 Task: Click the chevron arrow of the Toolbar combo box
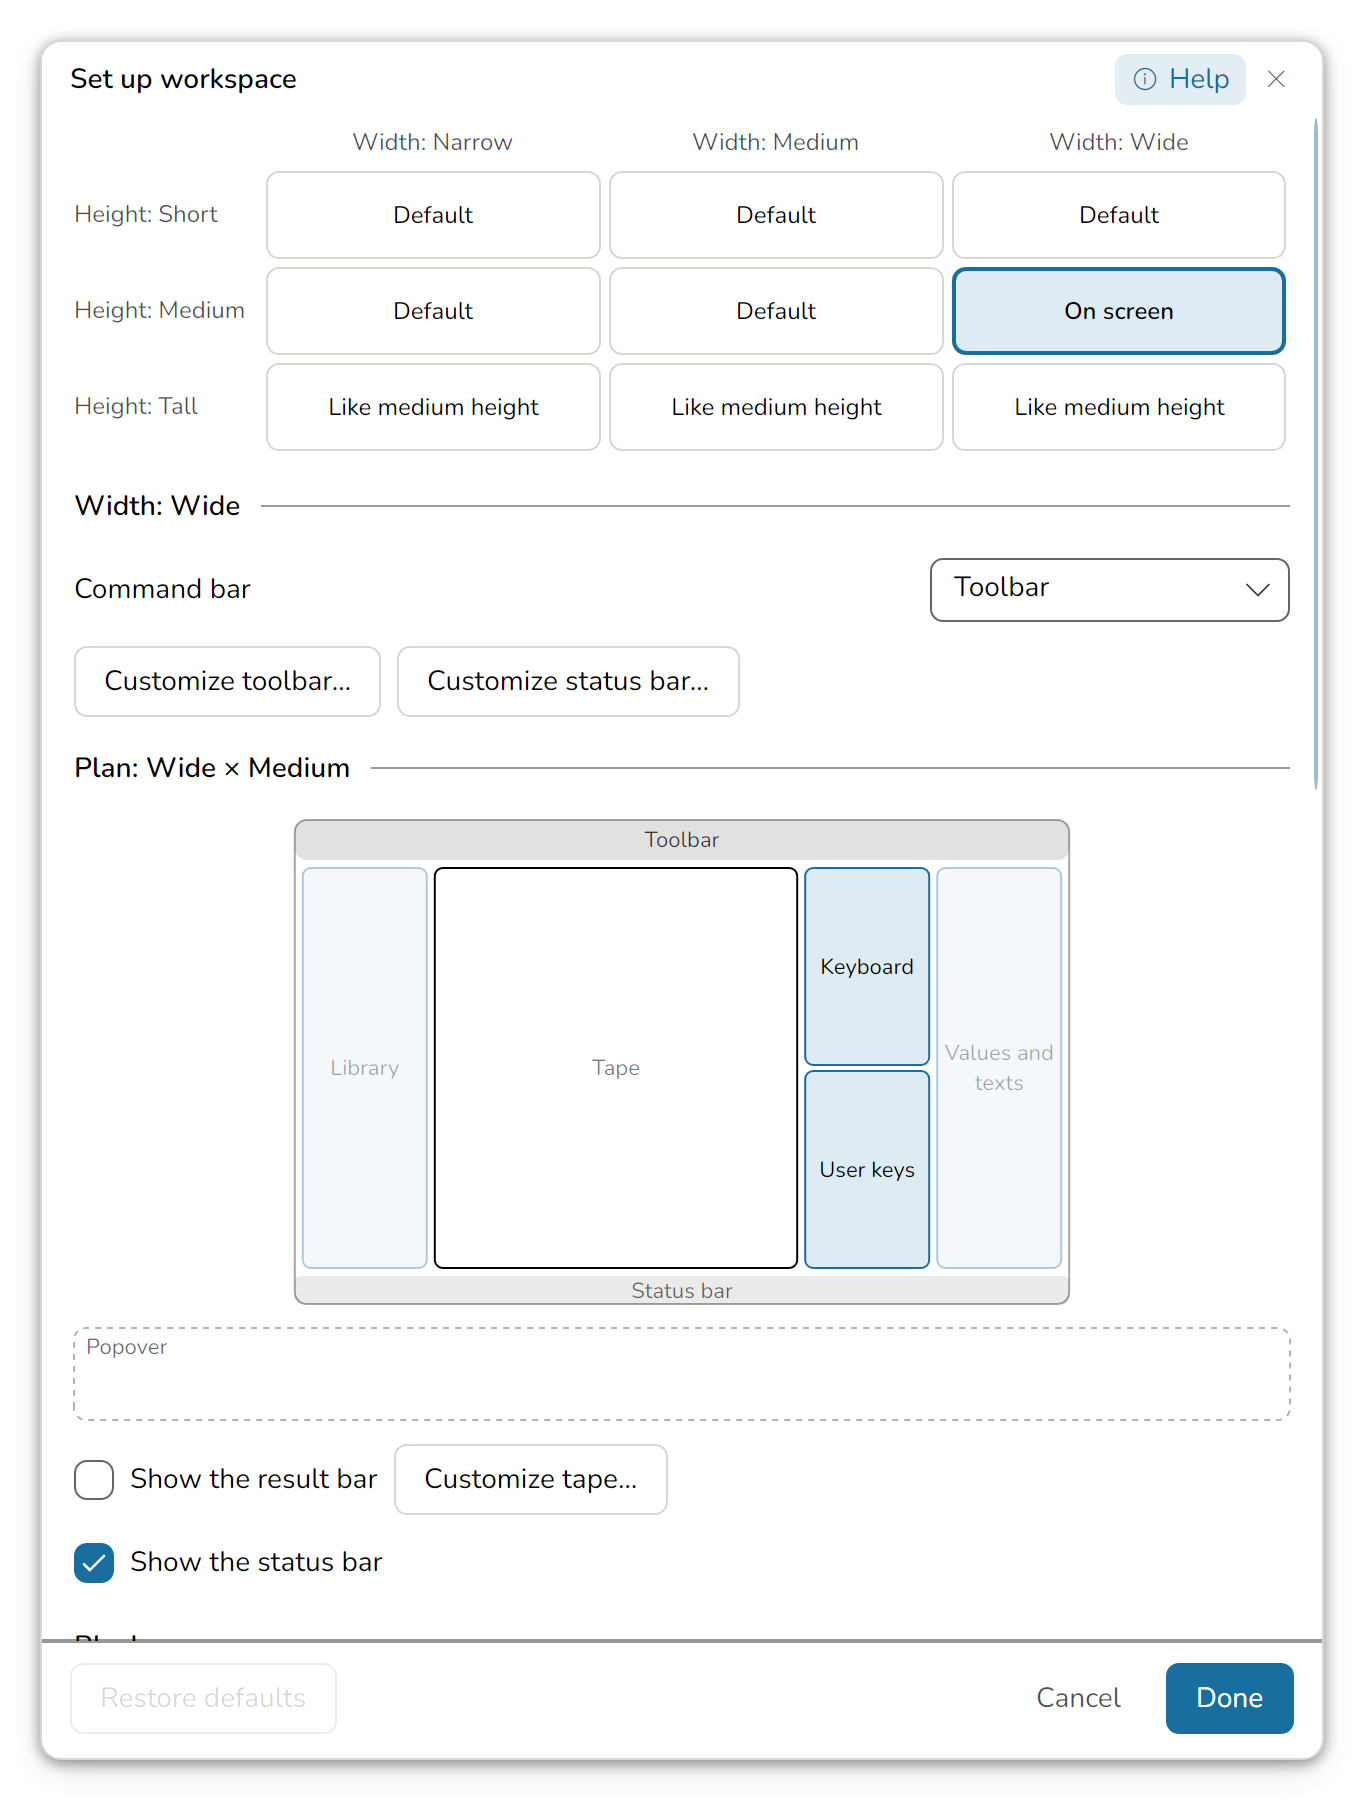[1258, 590]
